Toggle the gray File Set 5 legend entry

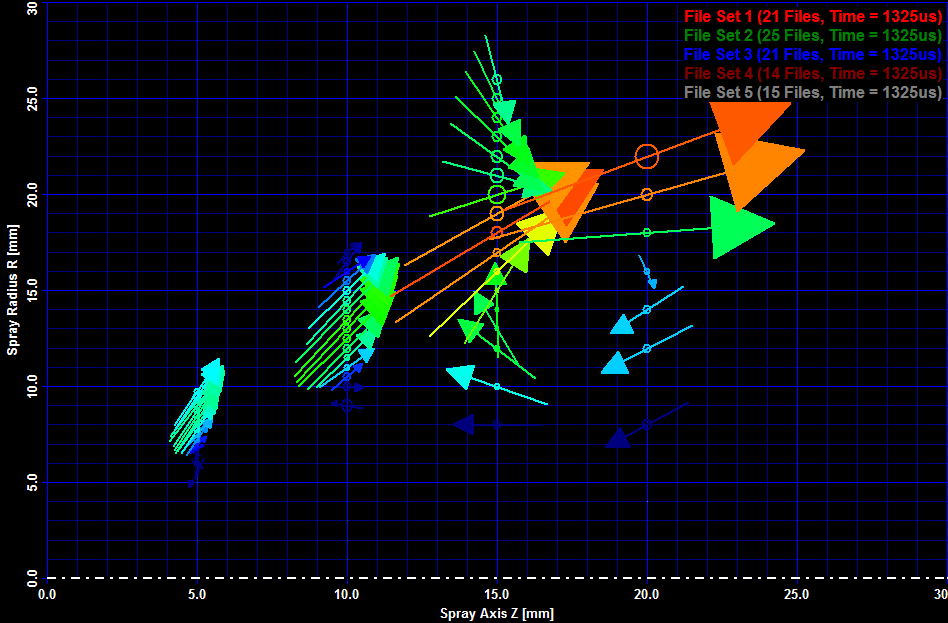[812, 92]
